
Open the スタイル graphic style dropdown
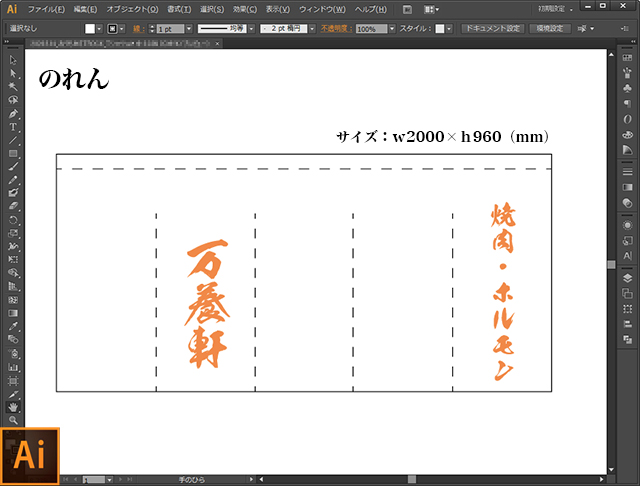point(449,29)
